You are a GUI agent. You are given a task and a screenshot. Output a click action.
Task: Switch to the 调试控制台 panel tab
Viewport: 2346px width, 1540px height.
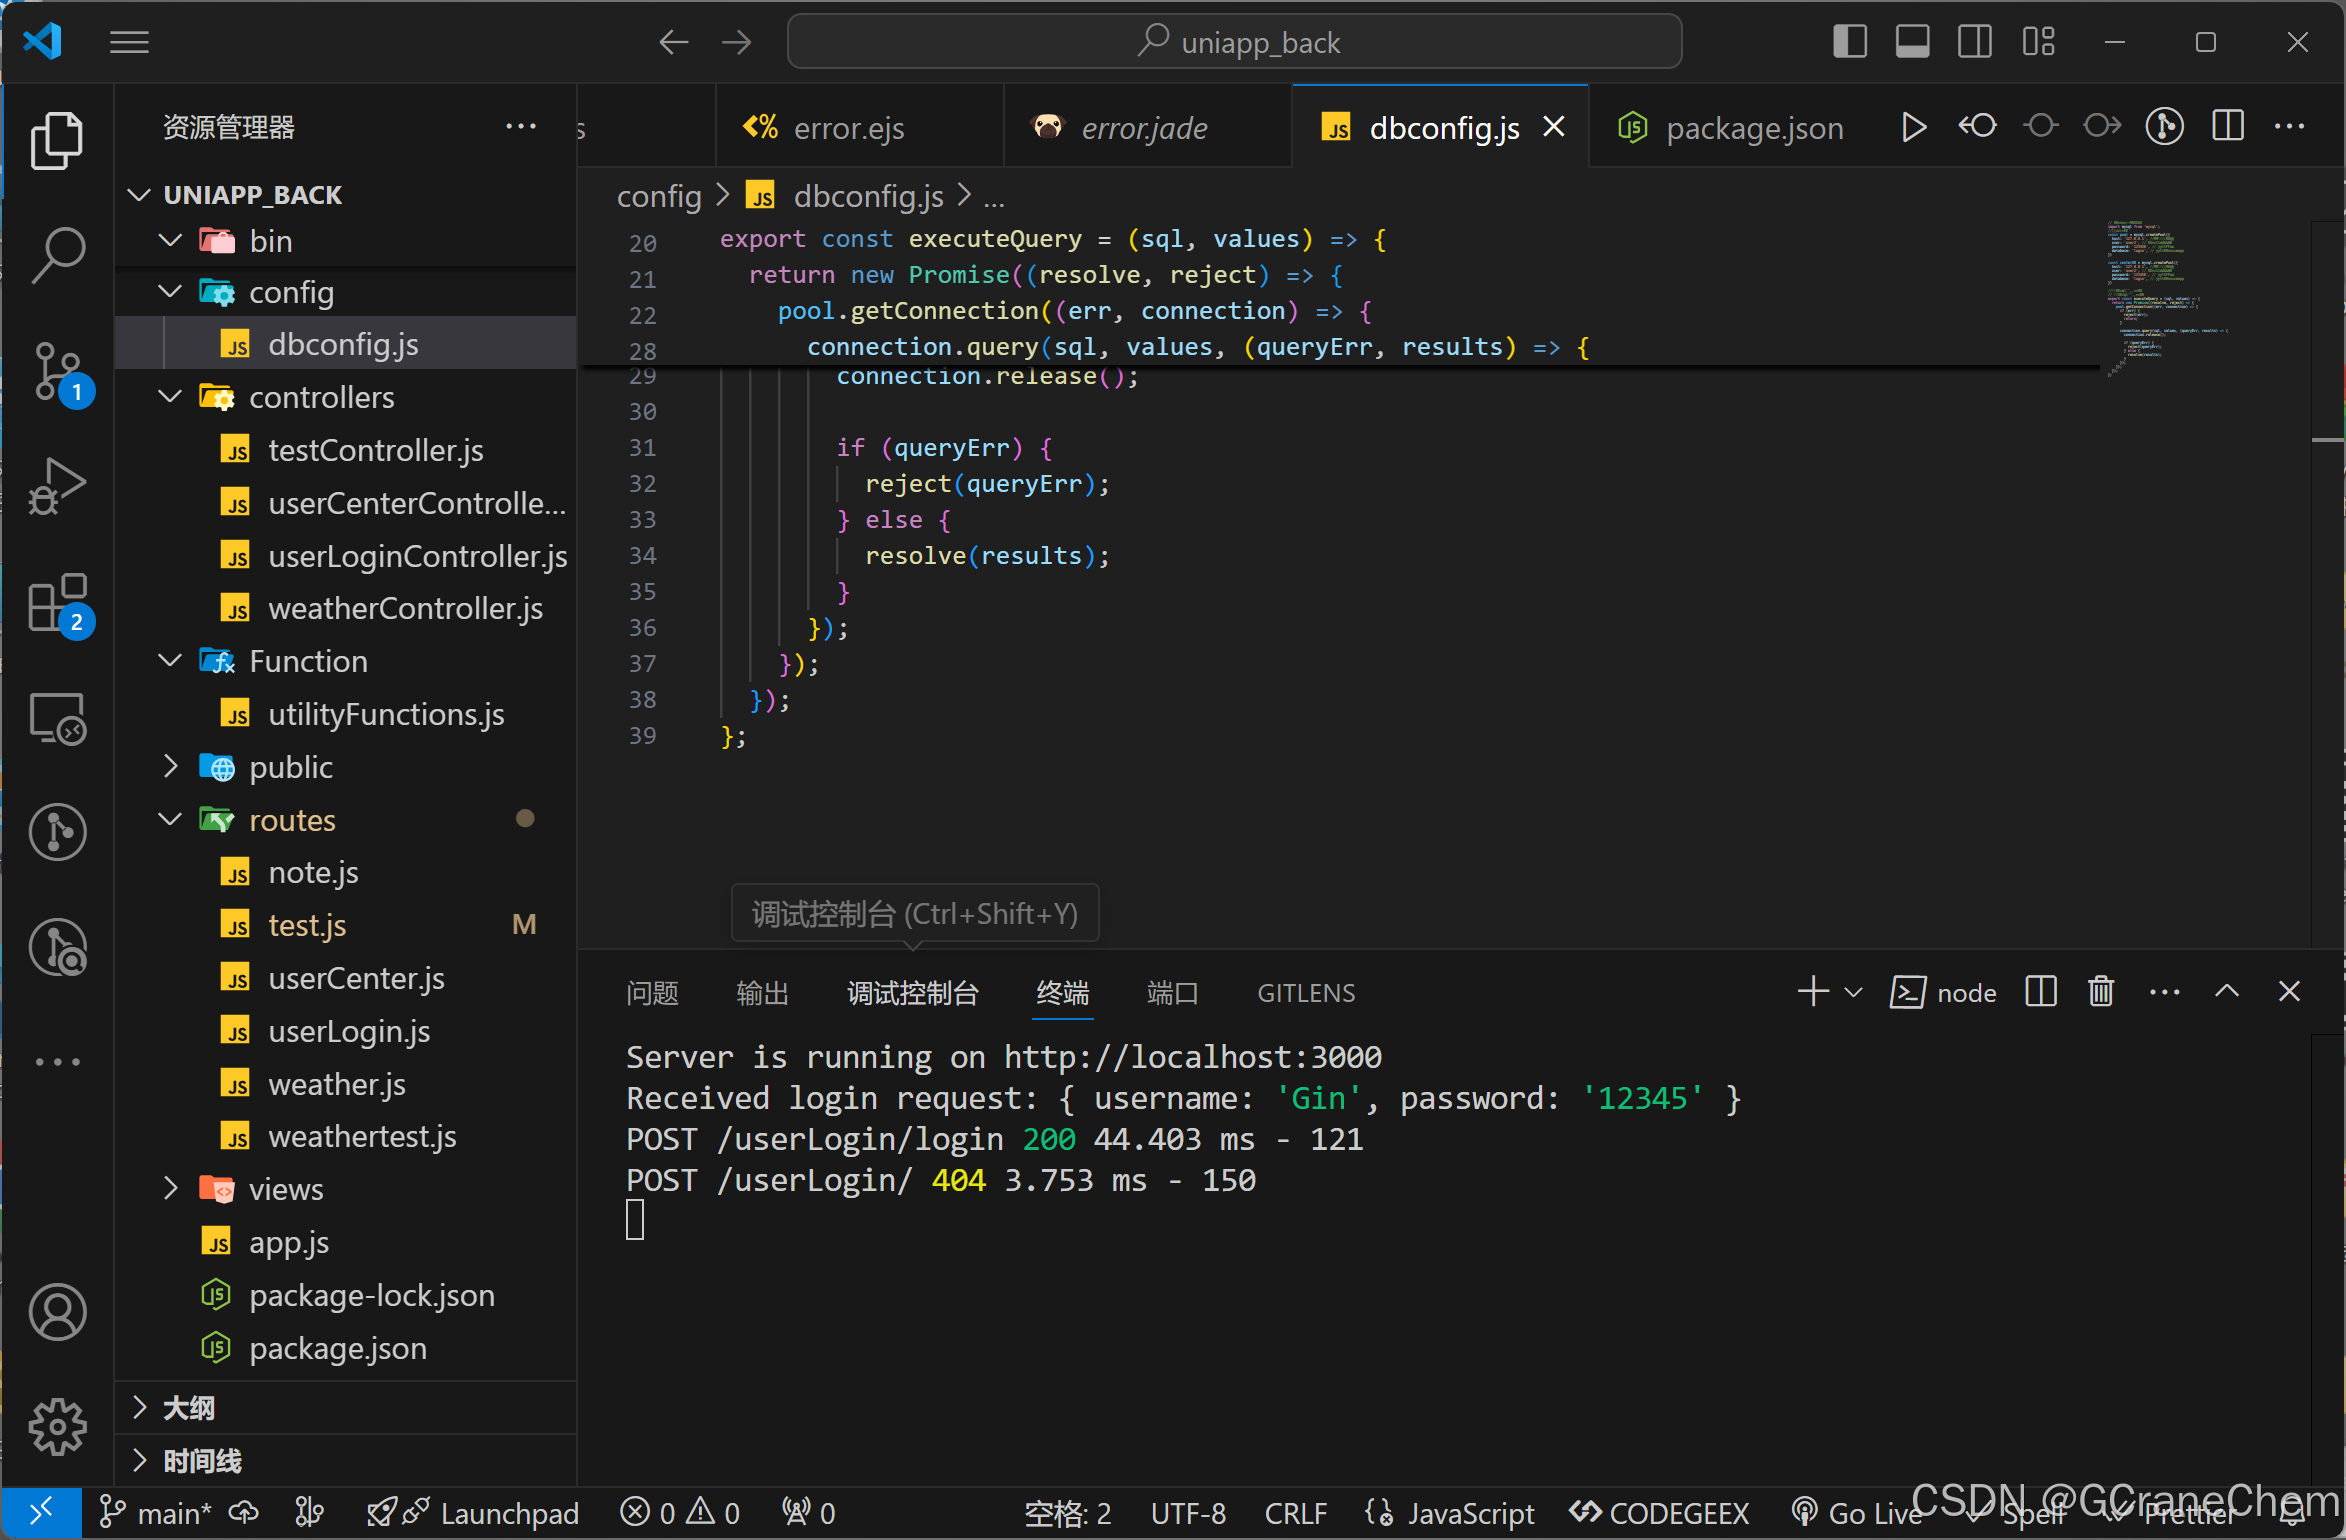pyautogui.click(x=912, y=993)
